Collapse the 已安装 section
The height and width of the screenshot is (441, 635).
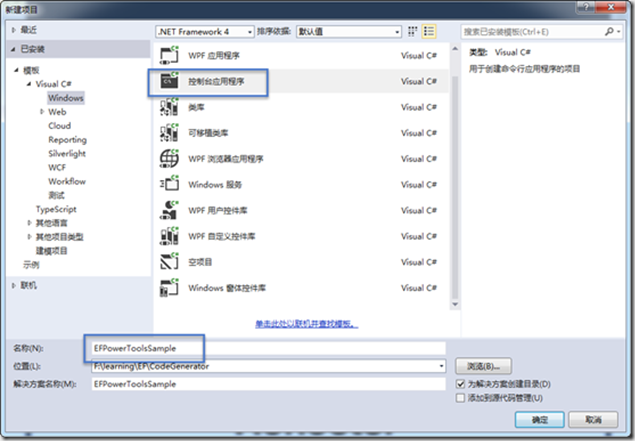pos(13,49)
